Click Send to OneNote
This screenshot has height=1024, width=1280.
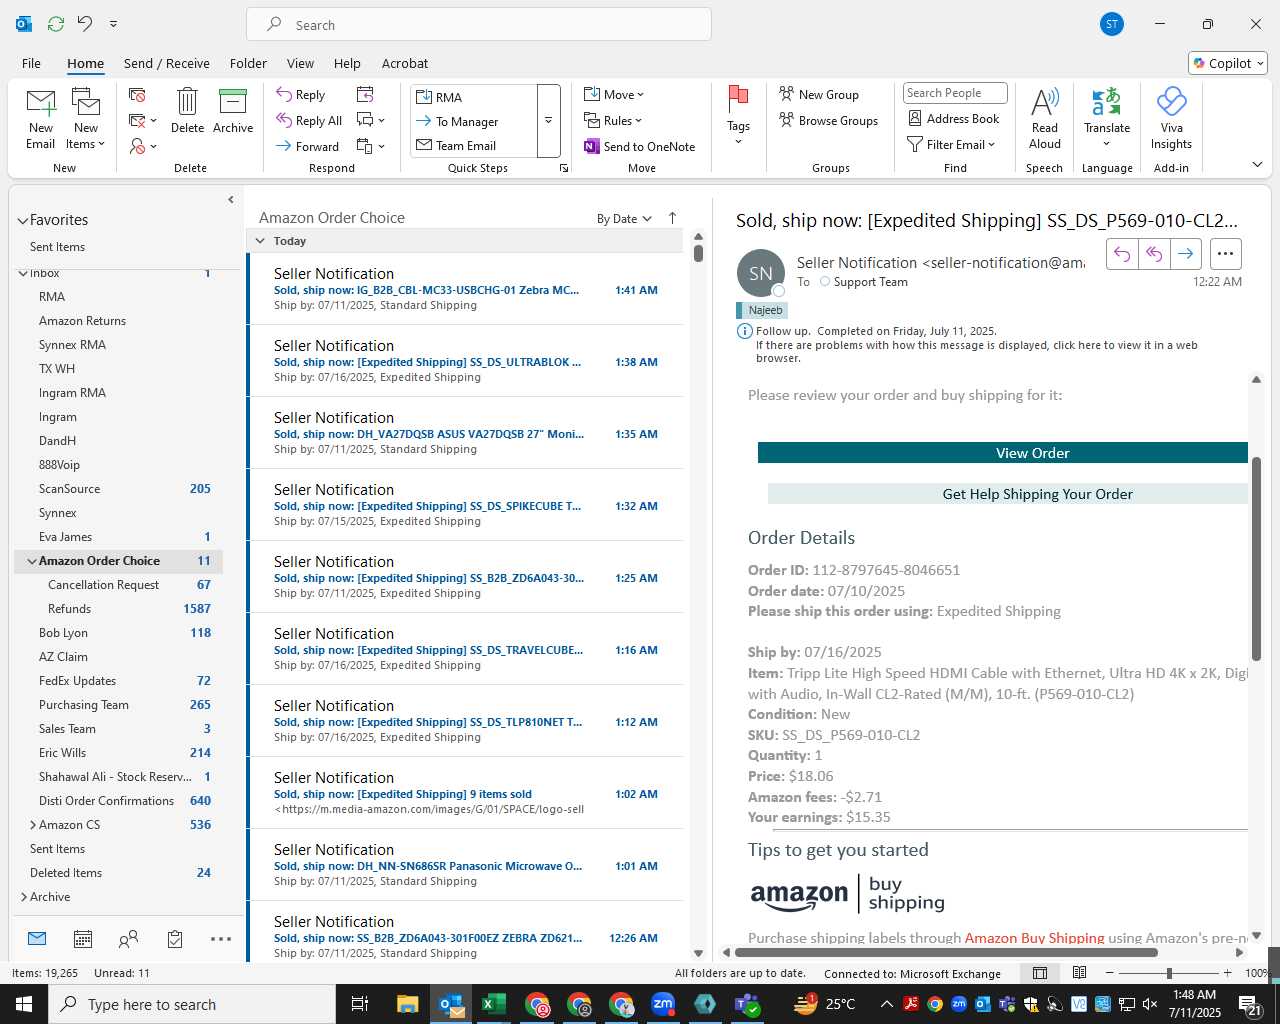[x=640, y=146]
